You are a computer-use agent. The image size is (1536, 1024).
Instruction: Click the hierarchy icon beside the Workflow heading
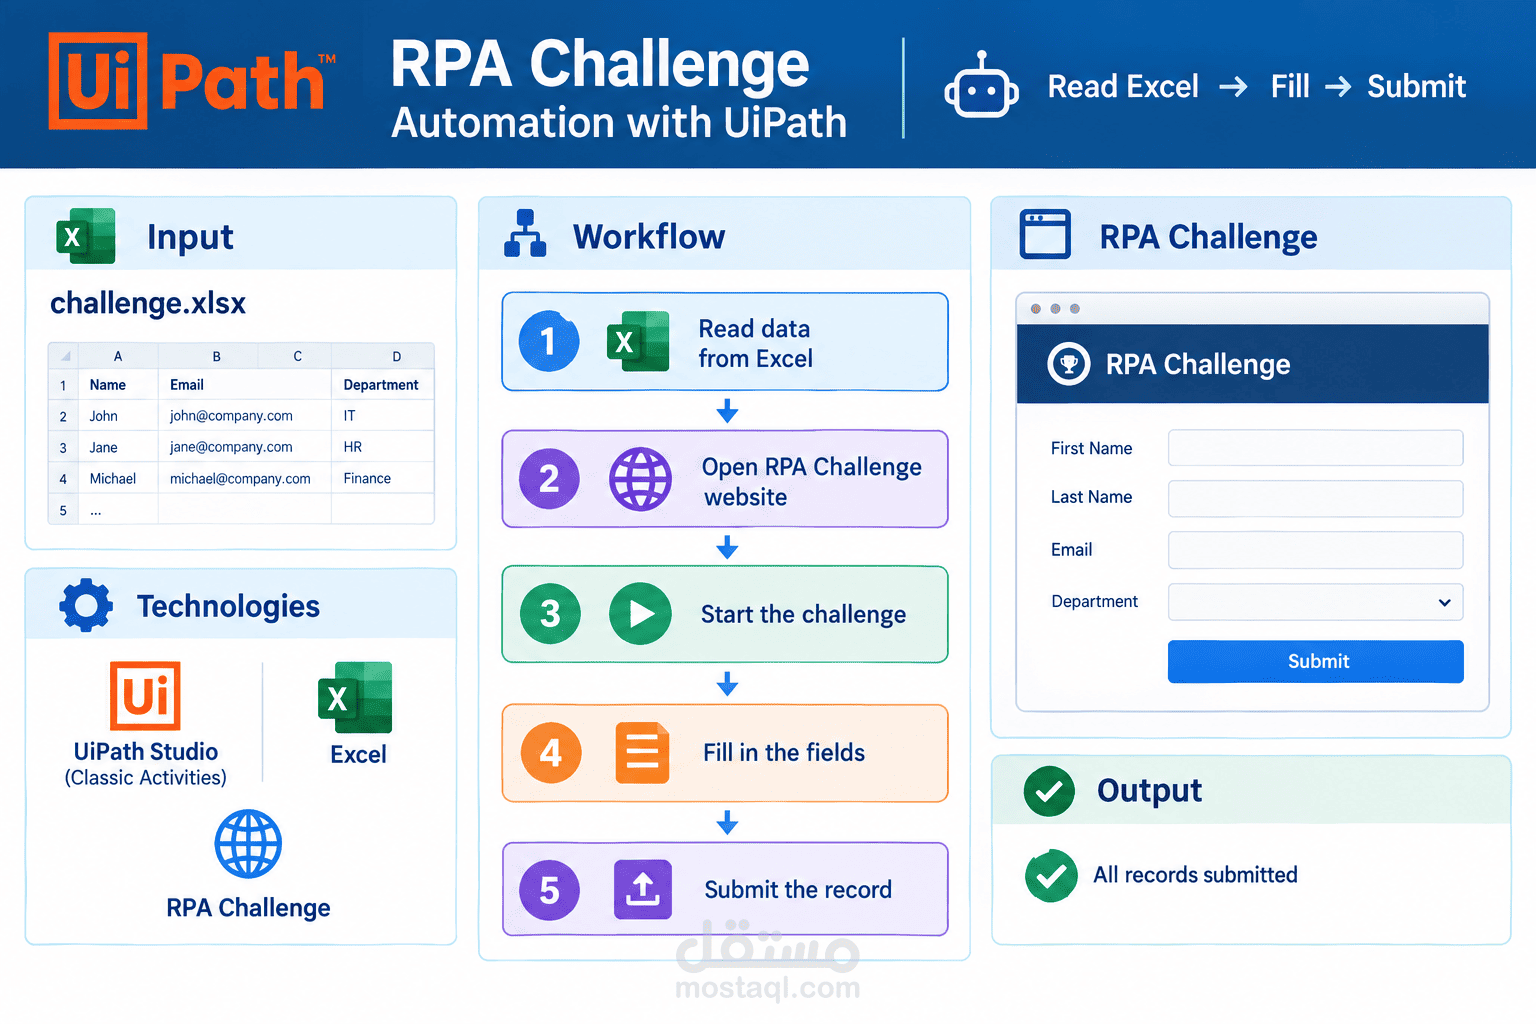coord(525,234)
